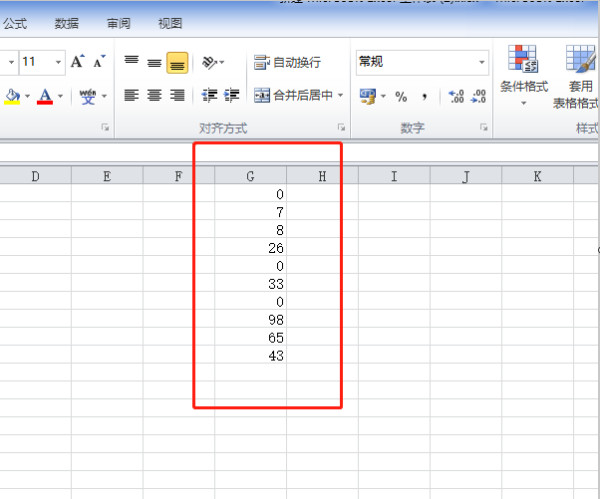Click the Increase Decimal icon
600x499 pixels.
coord(457,96)
